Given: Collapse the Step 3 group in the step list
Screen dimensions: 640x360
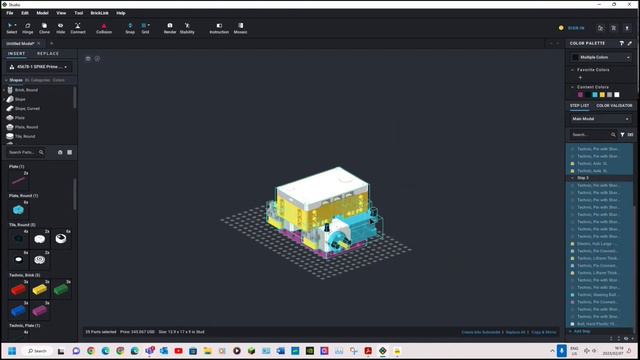Looking at the screenshot, I should [x=572, y=178].
